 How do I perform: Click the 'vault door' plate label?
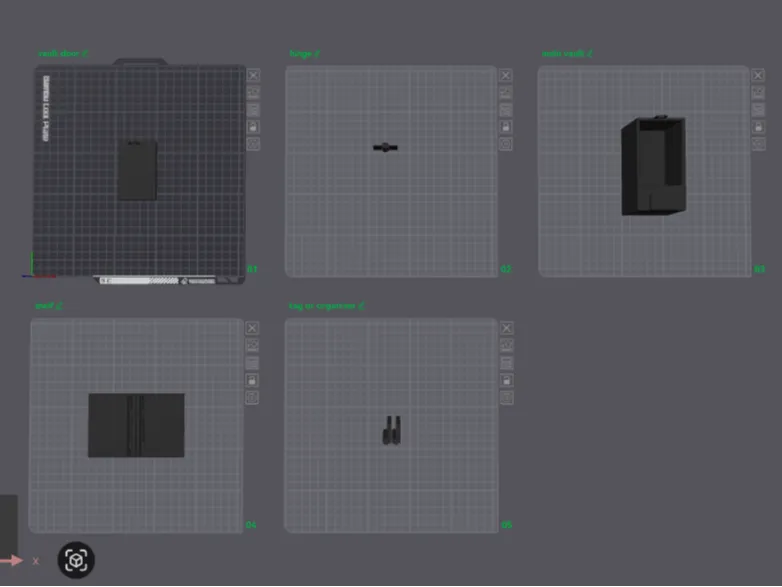point(59,53)
